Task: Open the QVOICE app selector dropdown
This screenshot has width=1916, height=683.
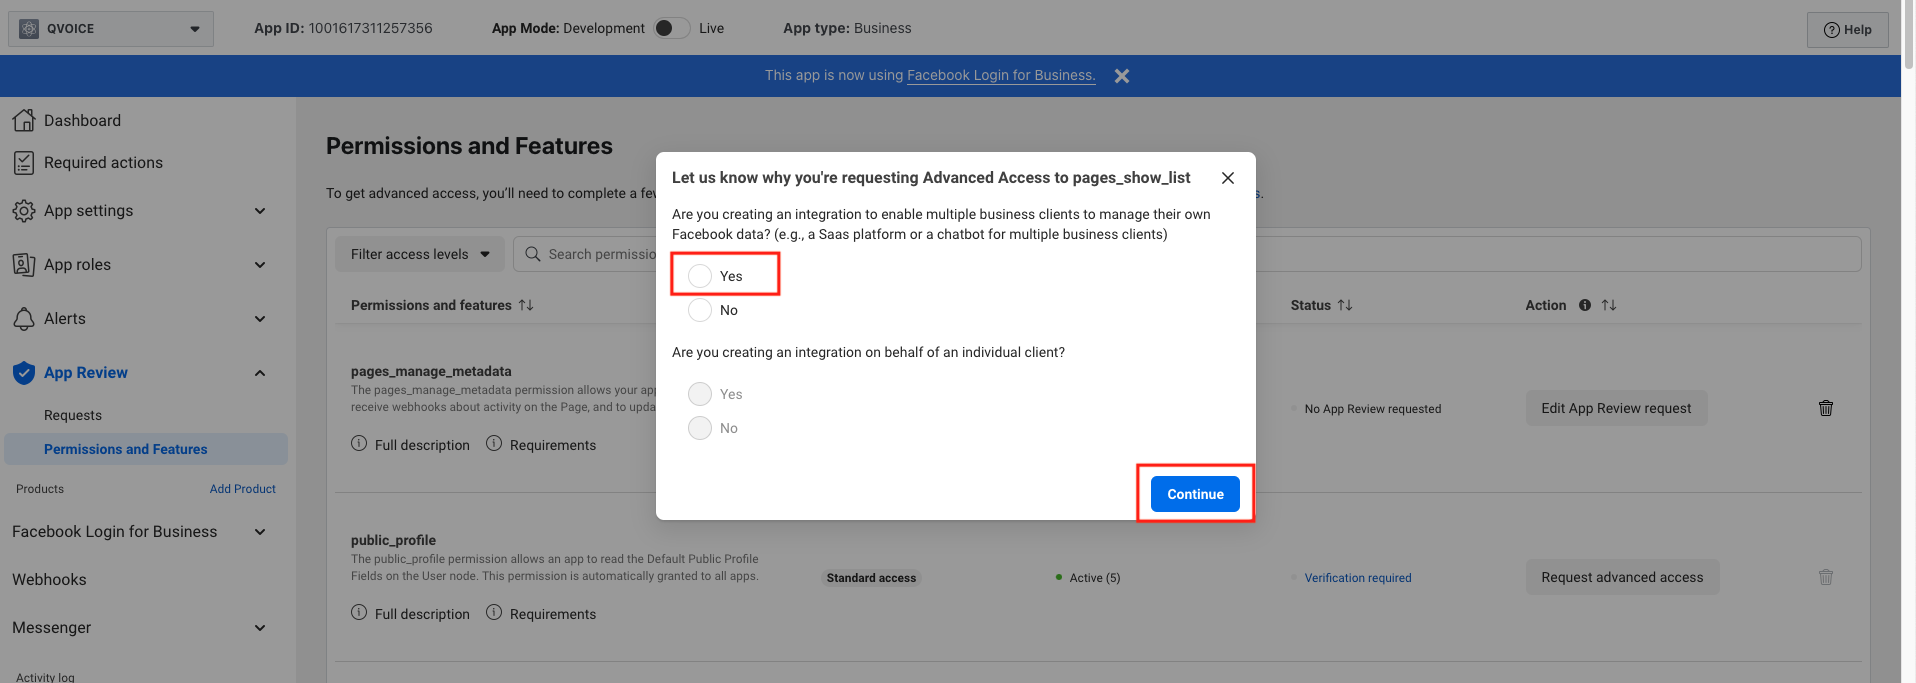Action: pos(111,29)
